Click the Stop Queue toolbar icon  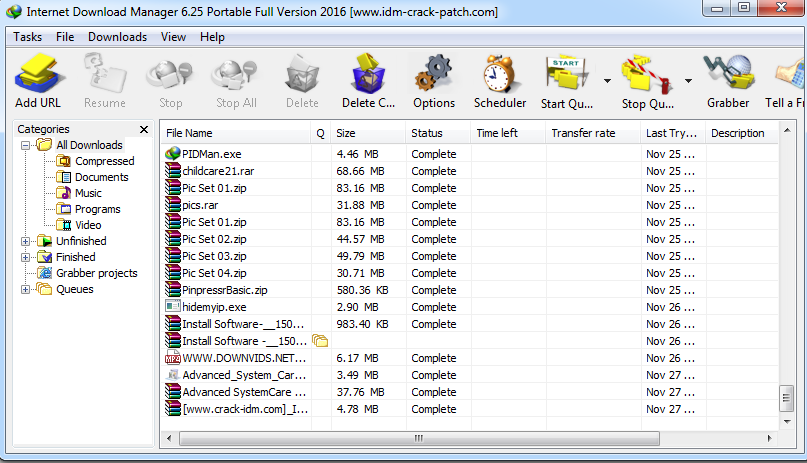pyautogui.click(x=647, y=75)
